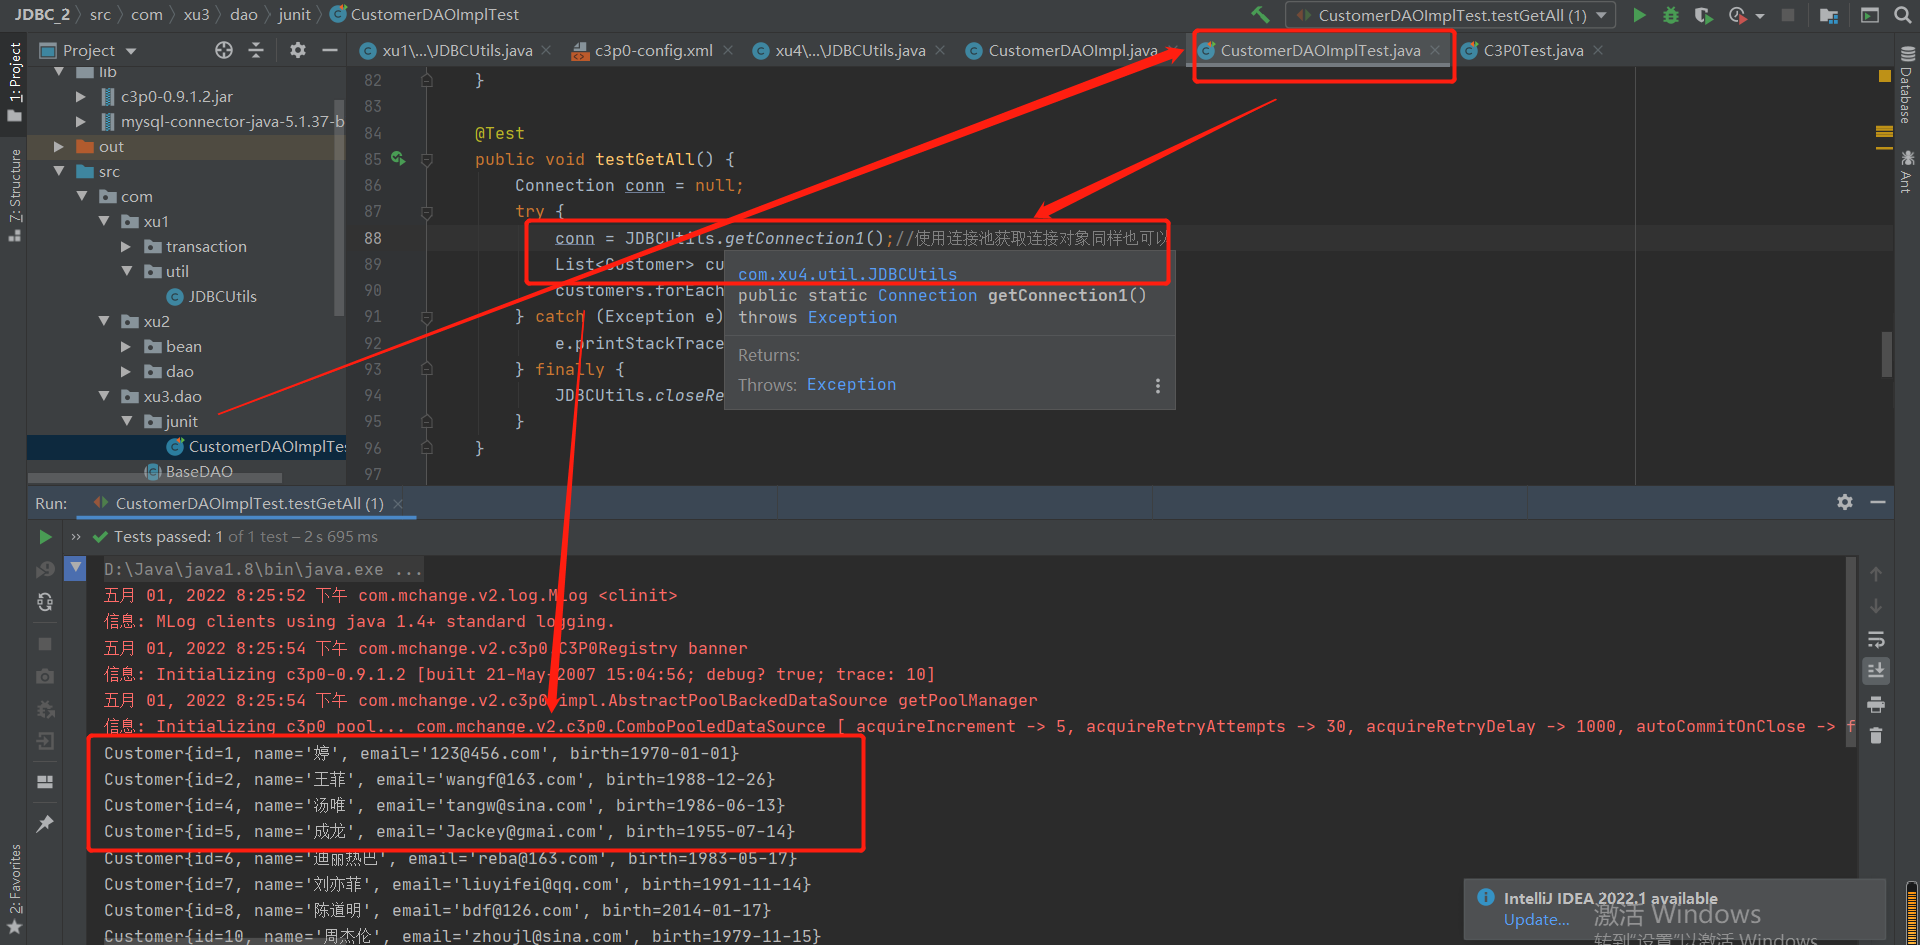Close the C3P0Test.java tab
The image size is (1920, 945).
(x=1598, y=50)
